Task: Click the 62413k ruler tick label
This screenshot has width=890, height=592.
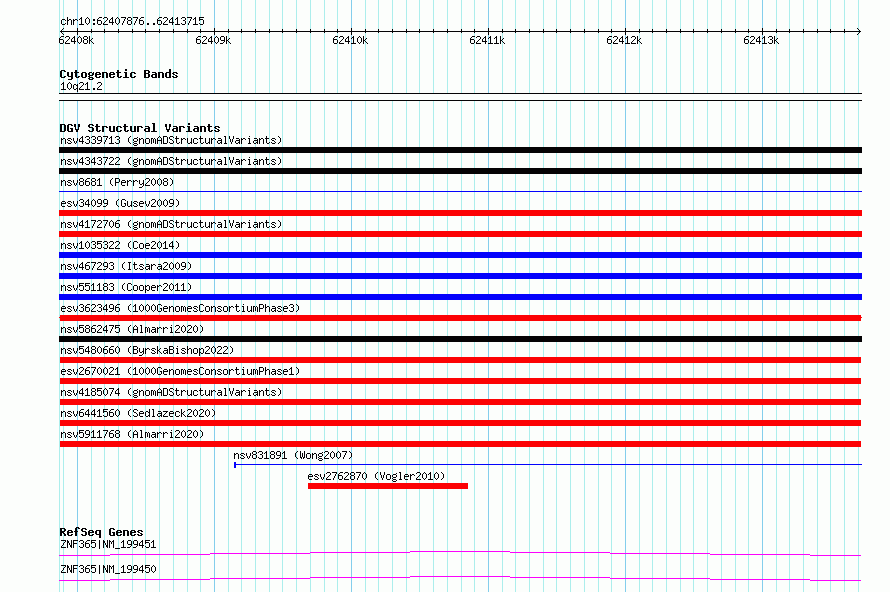Action: click(761, 40)
